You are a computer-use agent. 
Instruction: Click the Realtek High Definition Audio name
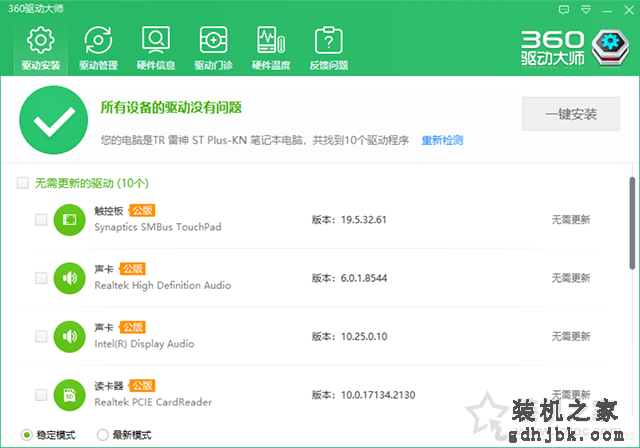(162, 286)
